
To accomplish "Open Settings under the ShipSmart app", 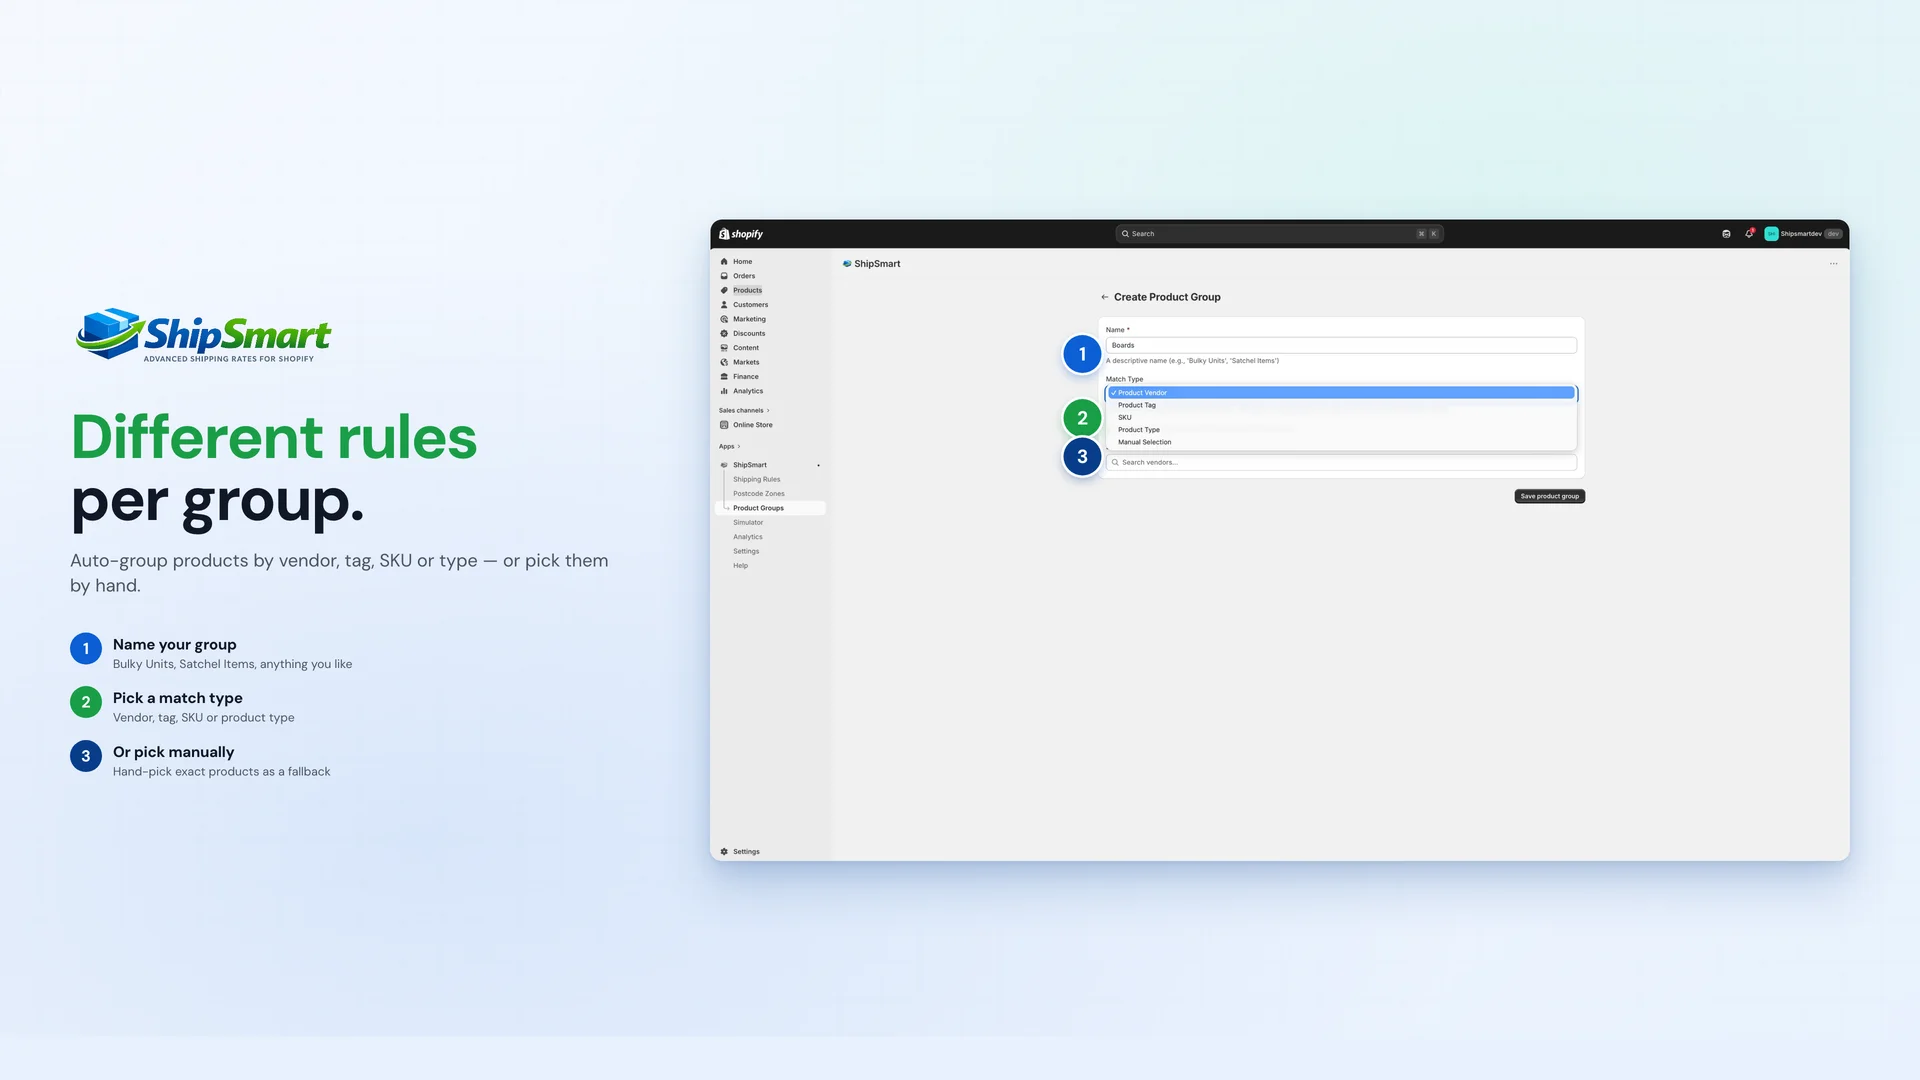I will coord(746,552).
